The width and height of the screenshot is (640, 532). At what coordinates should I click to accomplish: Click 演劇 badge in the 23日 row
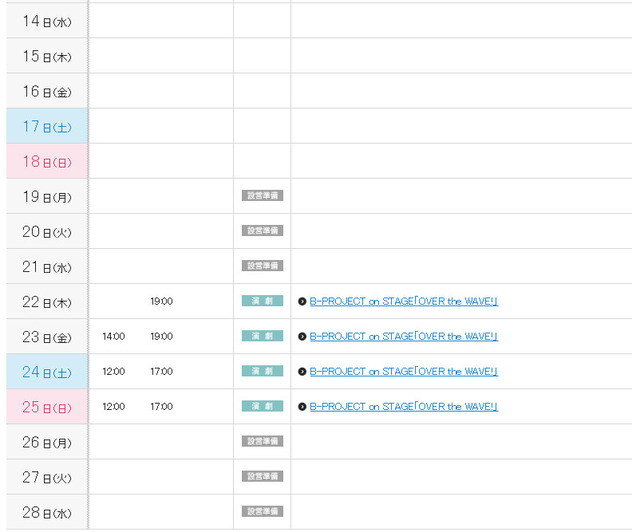tap(262, 336)
